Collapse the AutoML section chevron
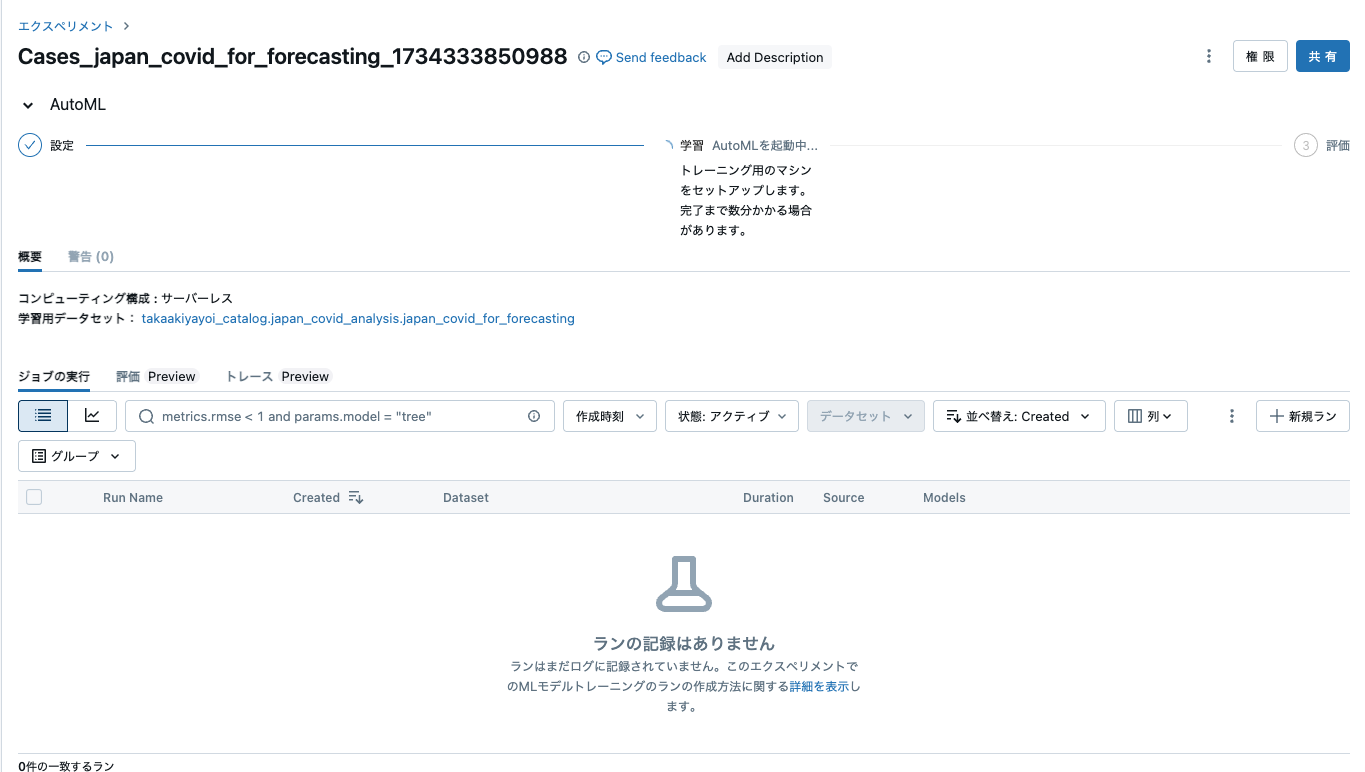This screenshot has width=1365, height=772. [x=26, y=104]
